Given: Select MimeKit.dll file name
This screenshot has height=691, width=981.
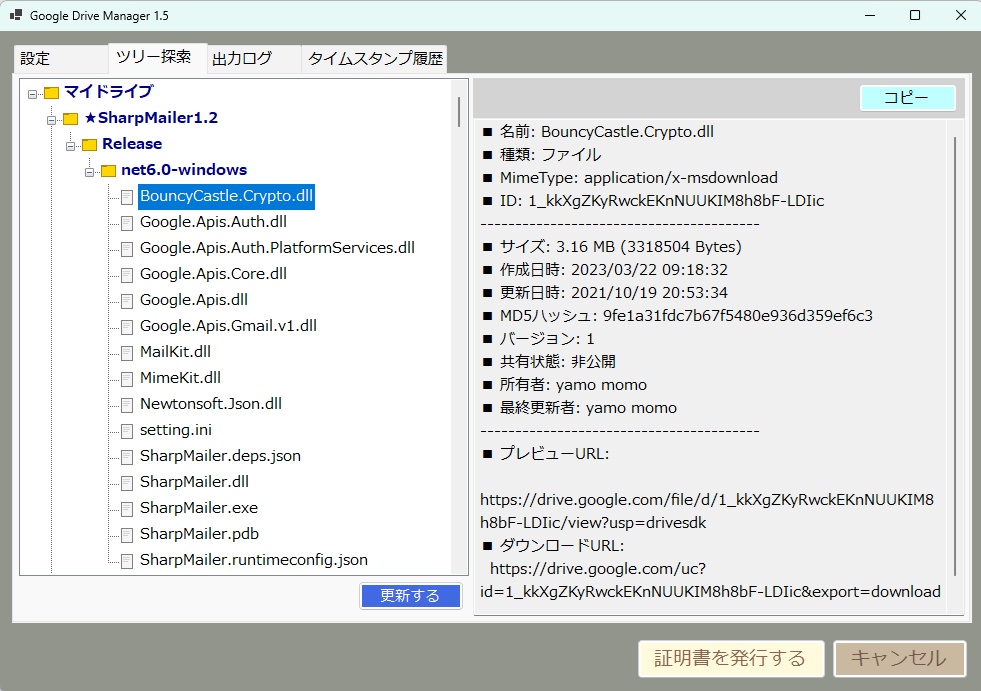Looking at the screenshot, I should point(180,377).
